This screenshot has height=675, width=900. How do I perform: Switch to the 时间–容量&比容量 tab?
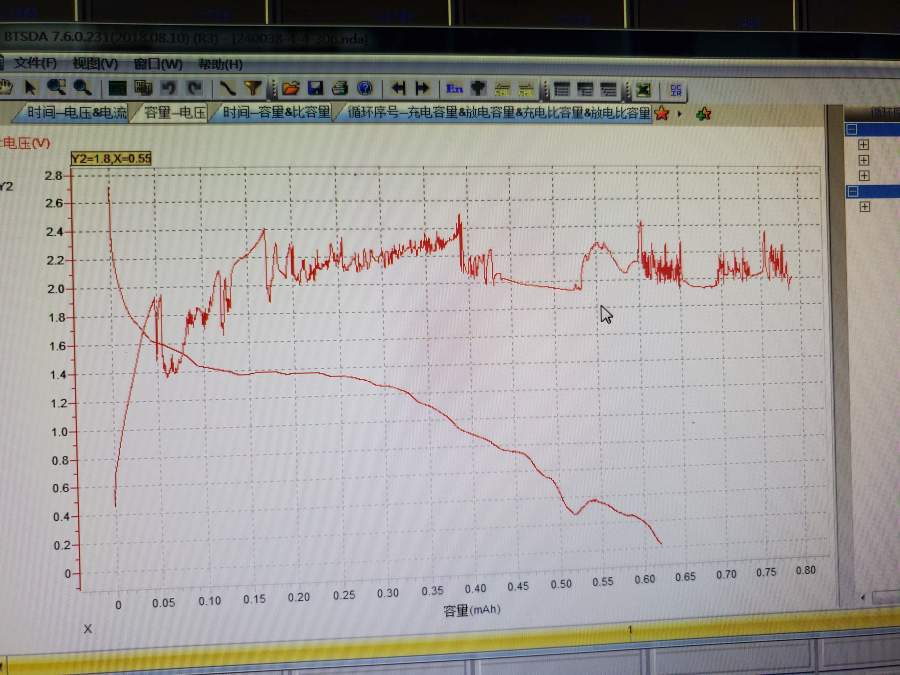[275, 113]
